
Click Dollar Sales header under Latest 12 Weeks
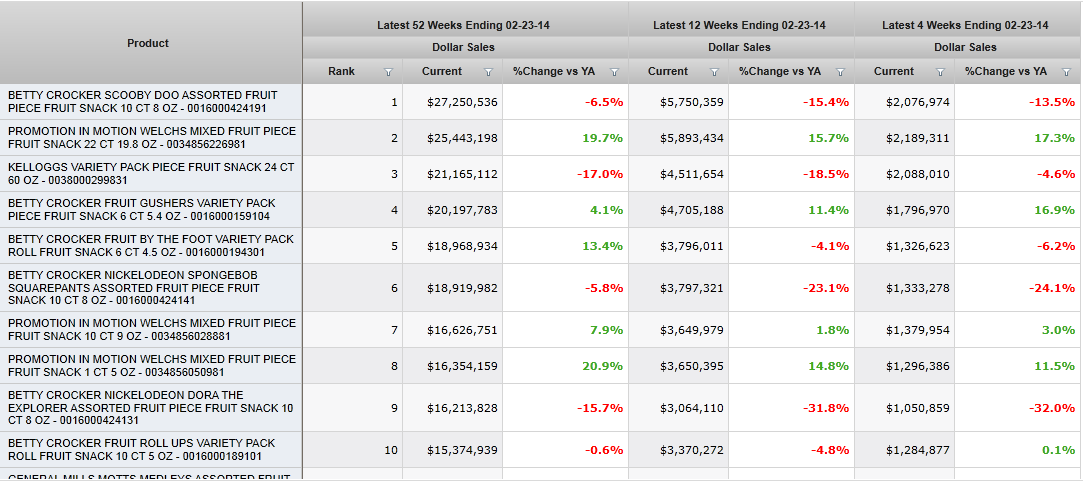click(739, 47)
